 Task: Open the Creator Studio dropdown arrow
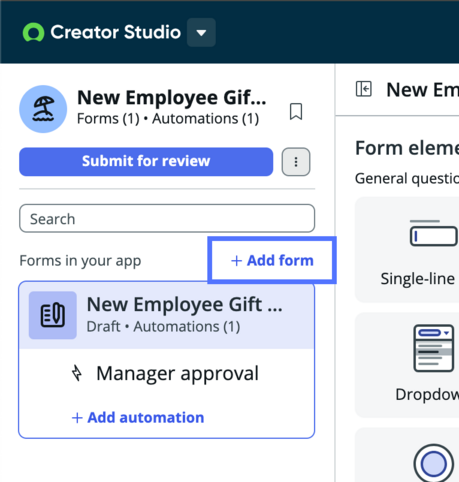[x=201, y=32]
